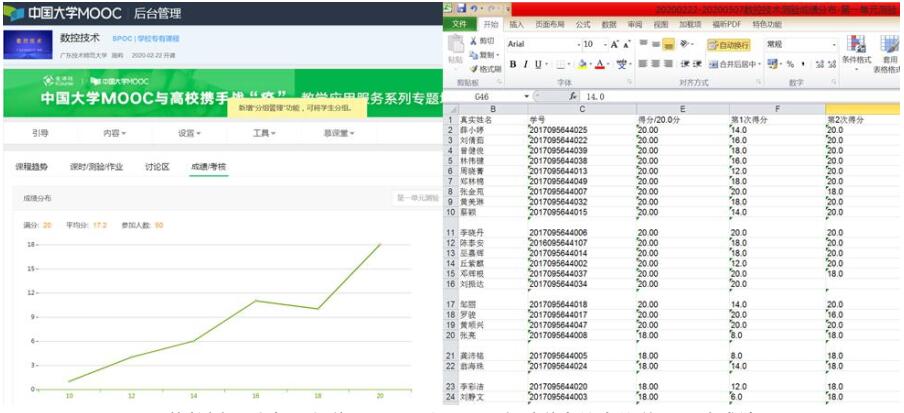Open the 讨论区 tab

(157, 166)
